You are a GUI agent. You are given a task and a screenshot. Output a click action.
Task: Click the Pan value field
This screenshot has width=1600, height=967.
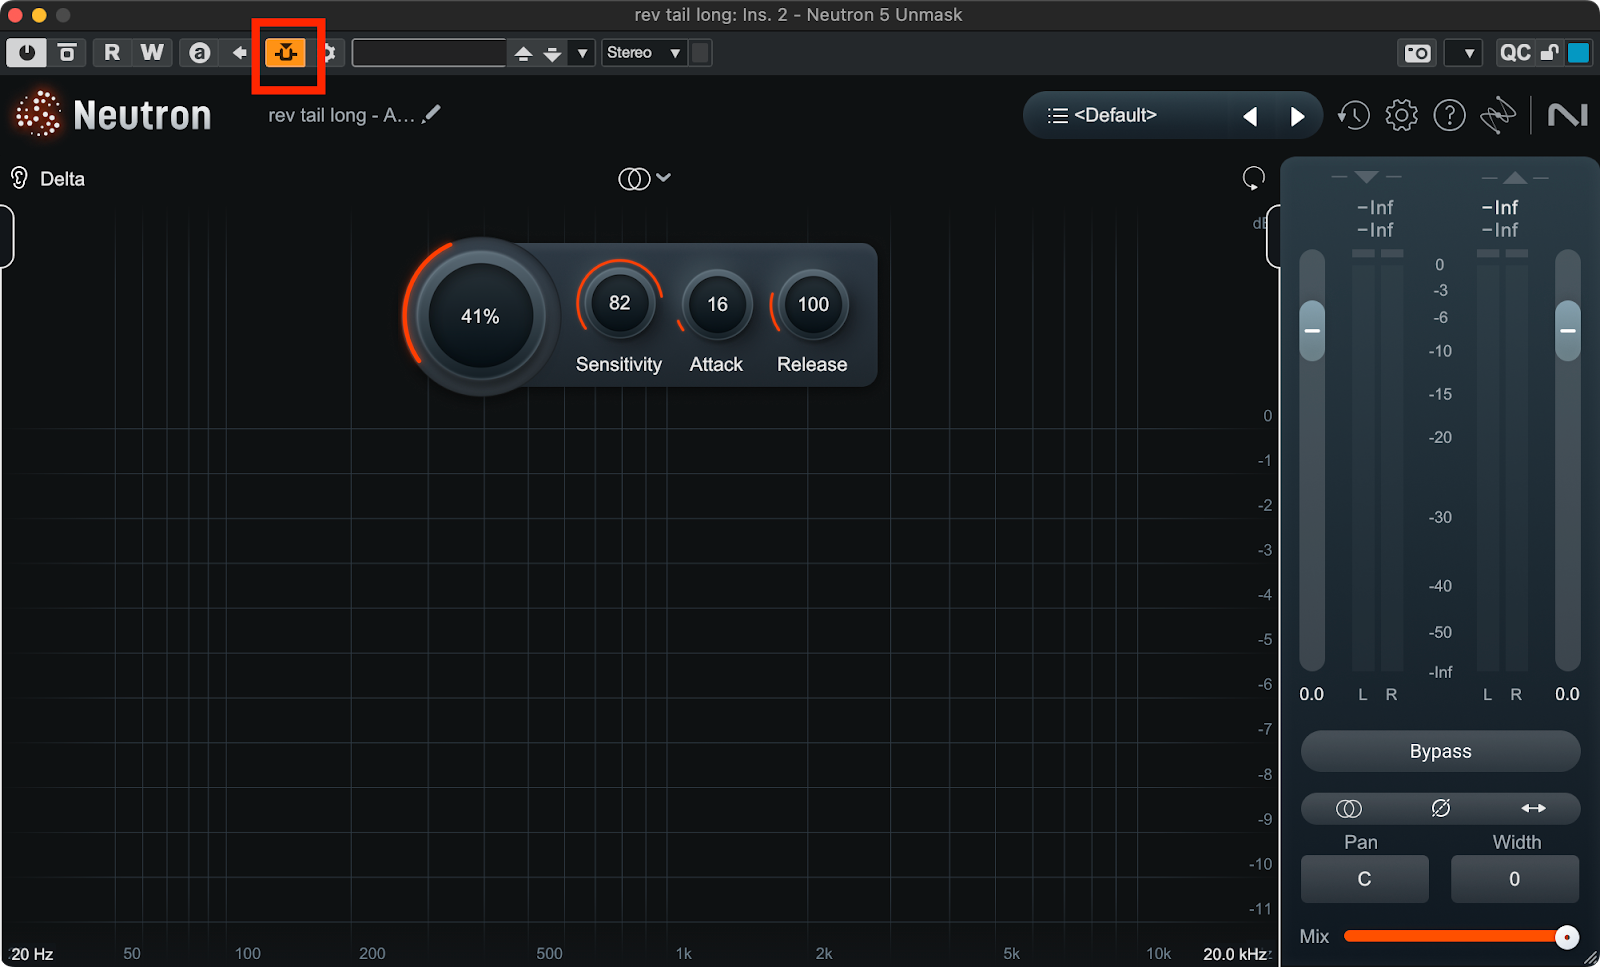(1364, 879)
